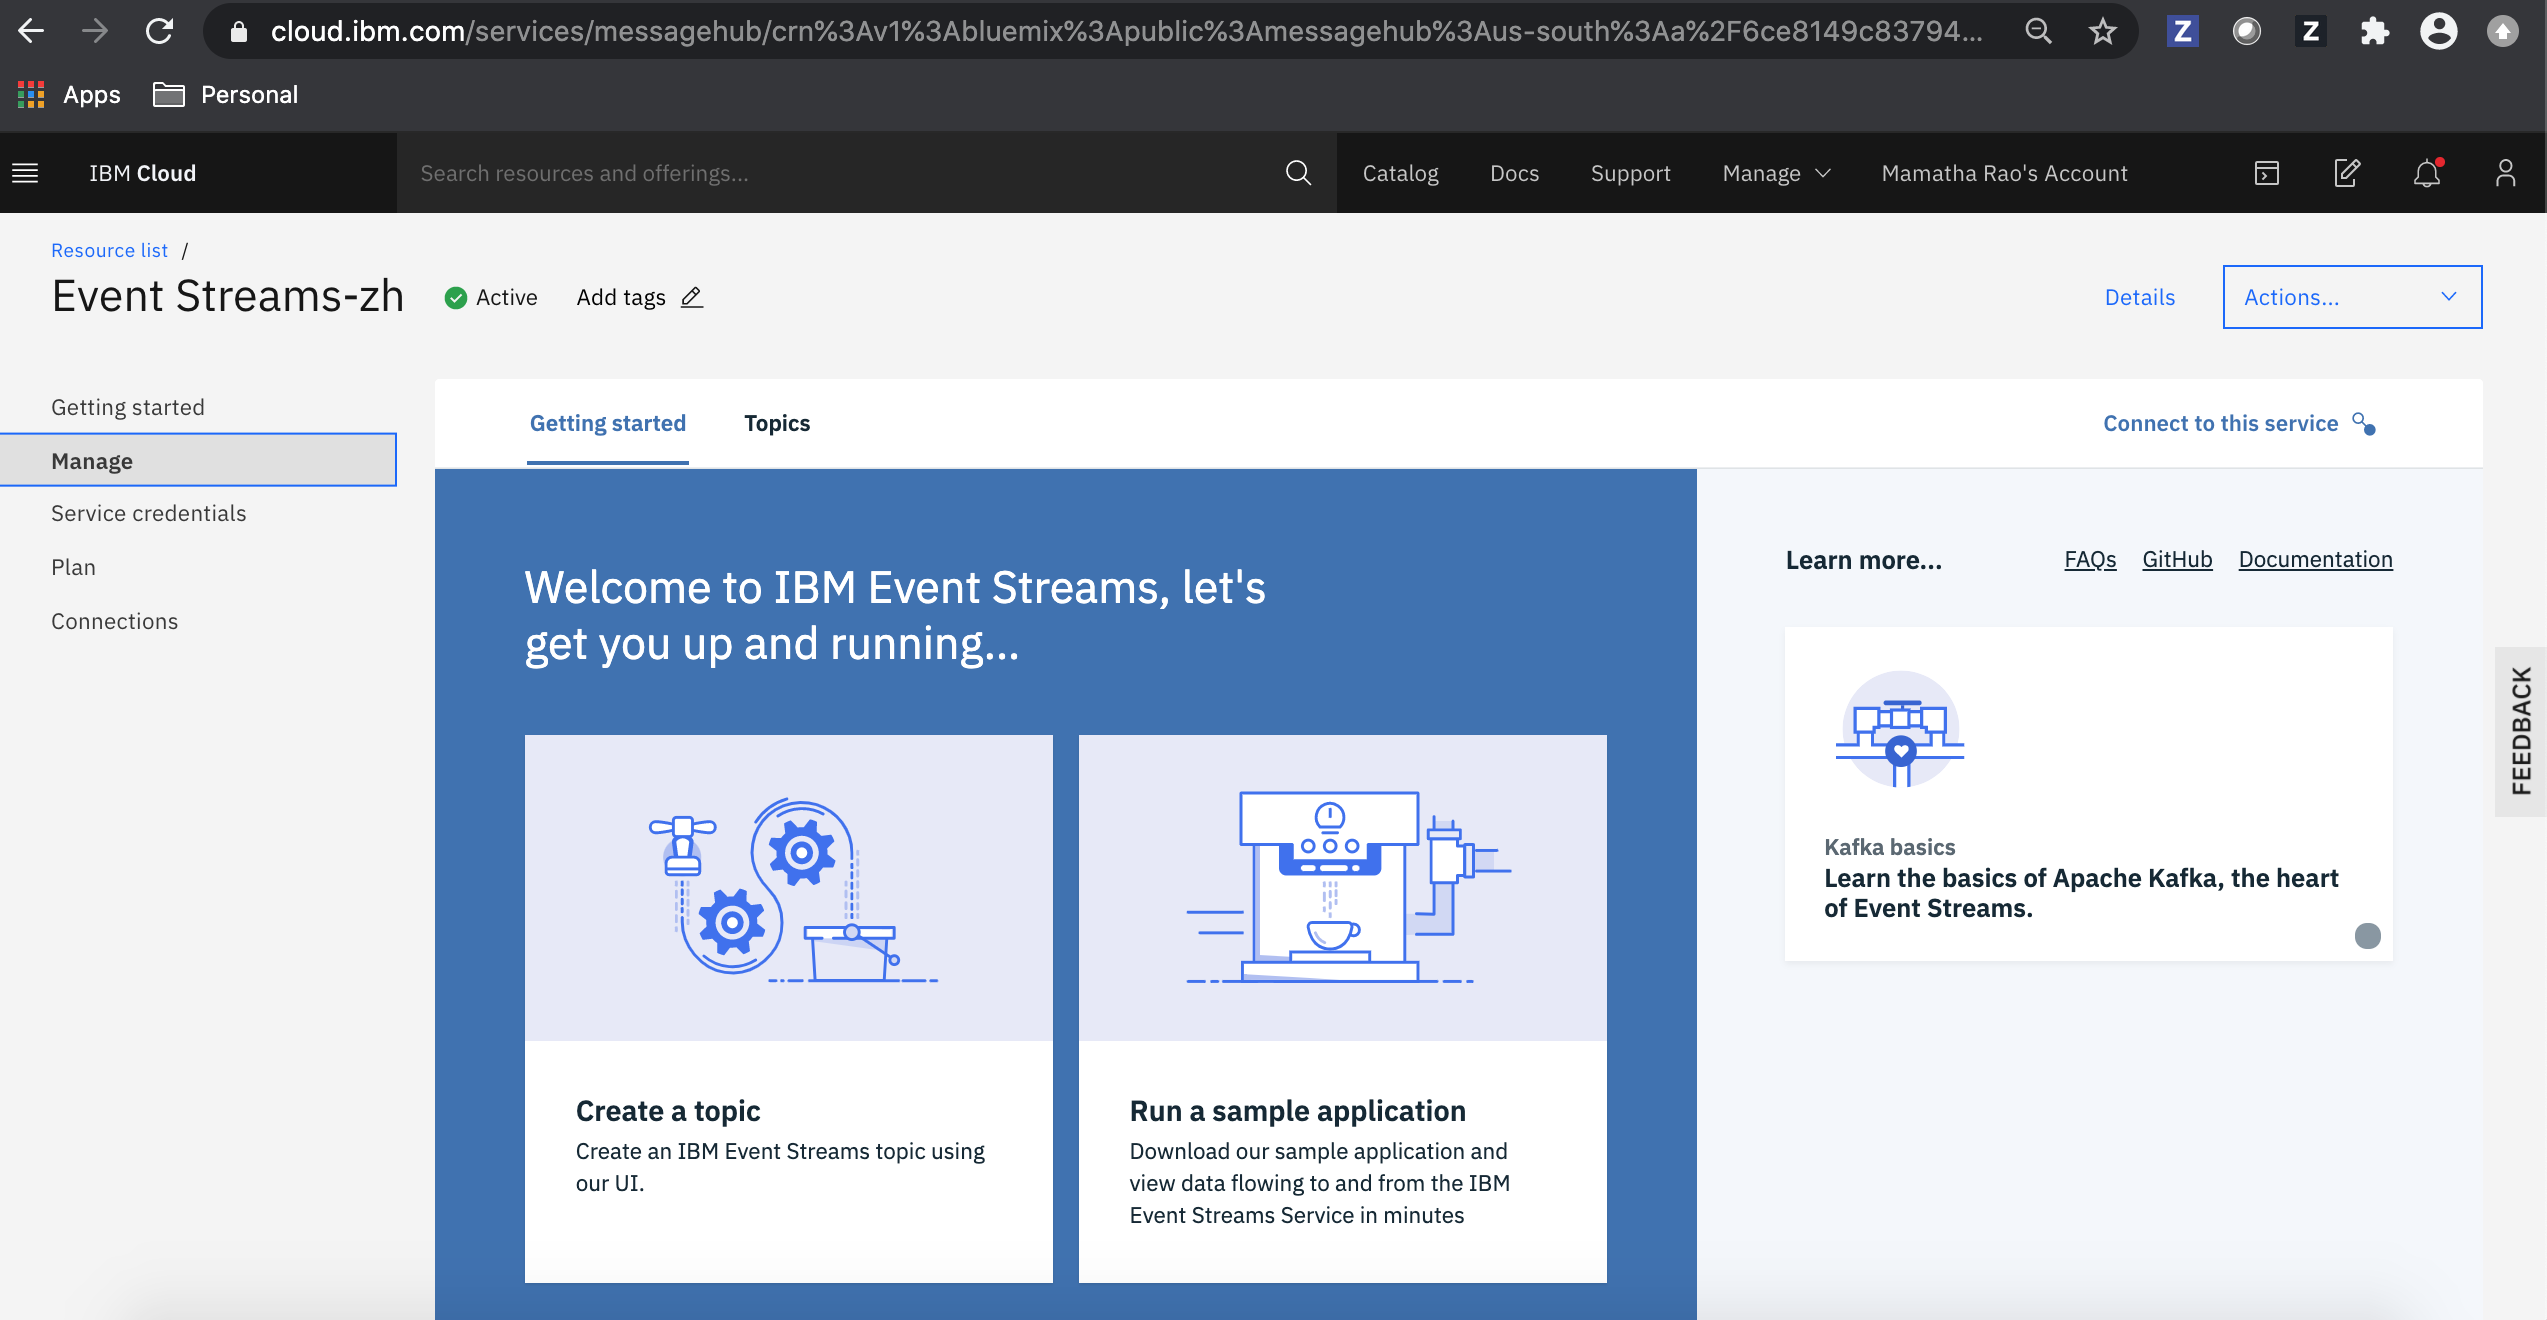The width and height of the screenshot is (2547, 1320).
Task: Reload the page in browser
Action: tap(160, 32)
